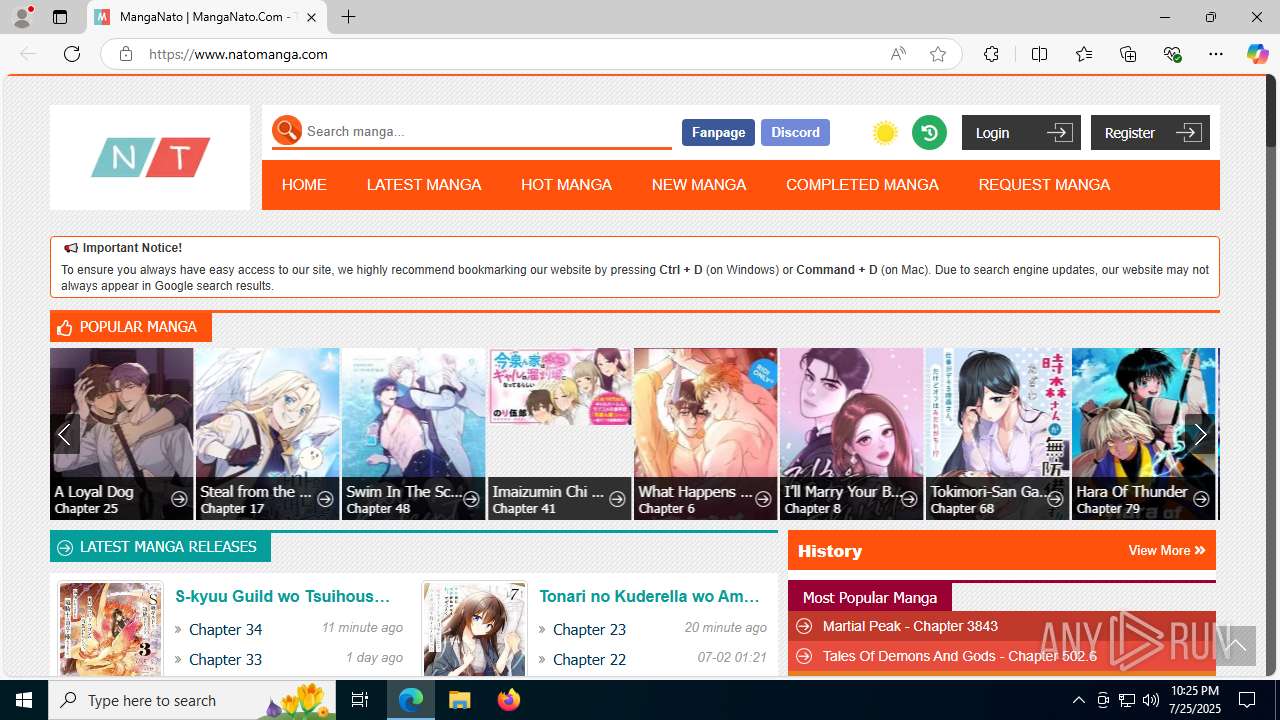Click arrow icon on Swim In The Sc caption
The height and width of the screenshot is (720, 1280).
tap(471, 499)
